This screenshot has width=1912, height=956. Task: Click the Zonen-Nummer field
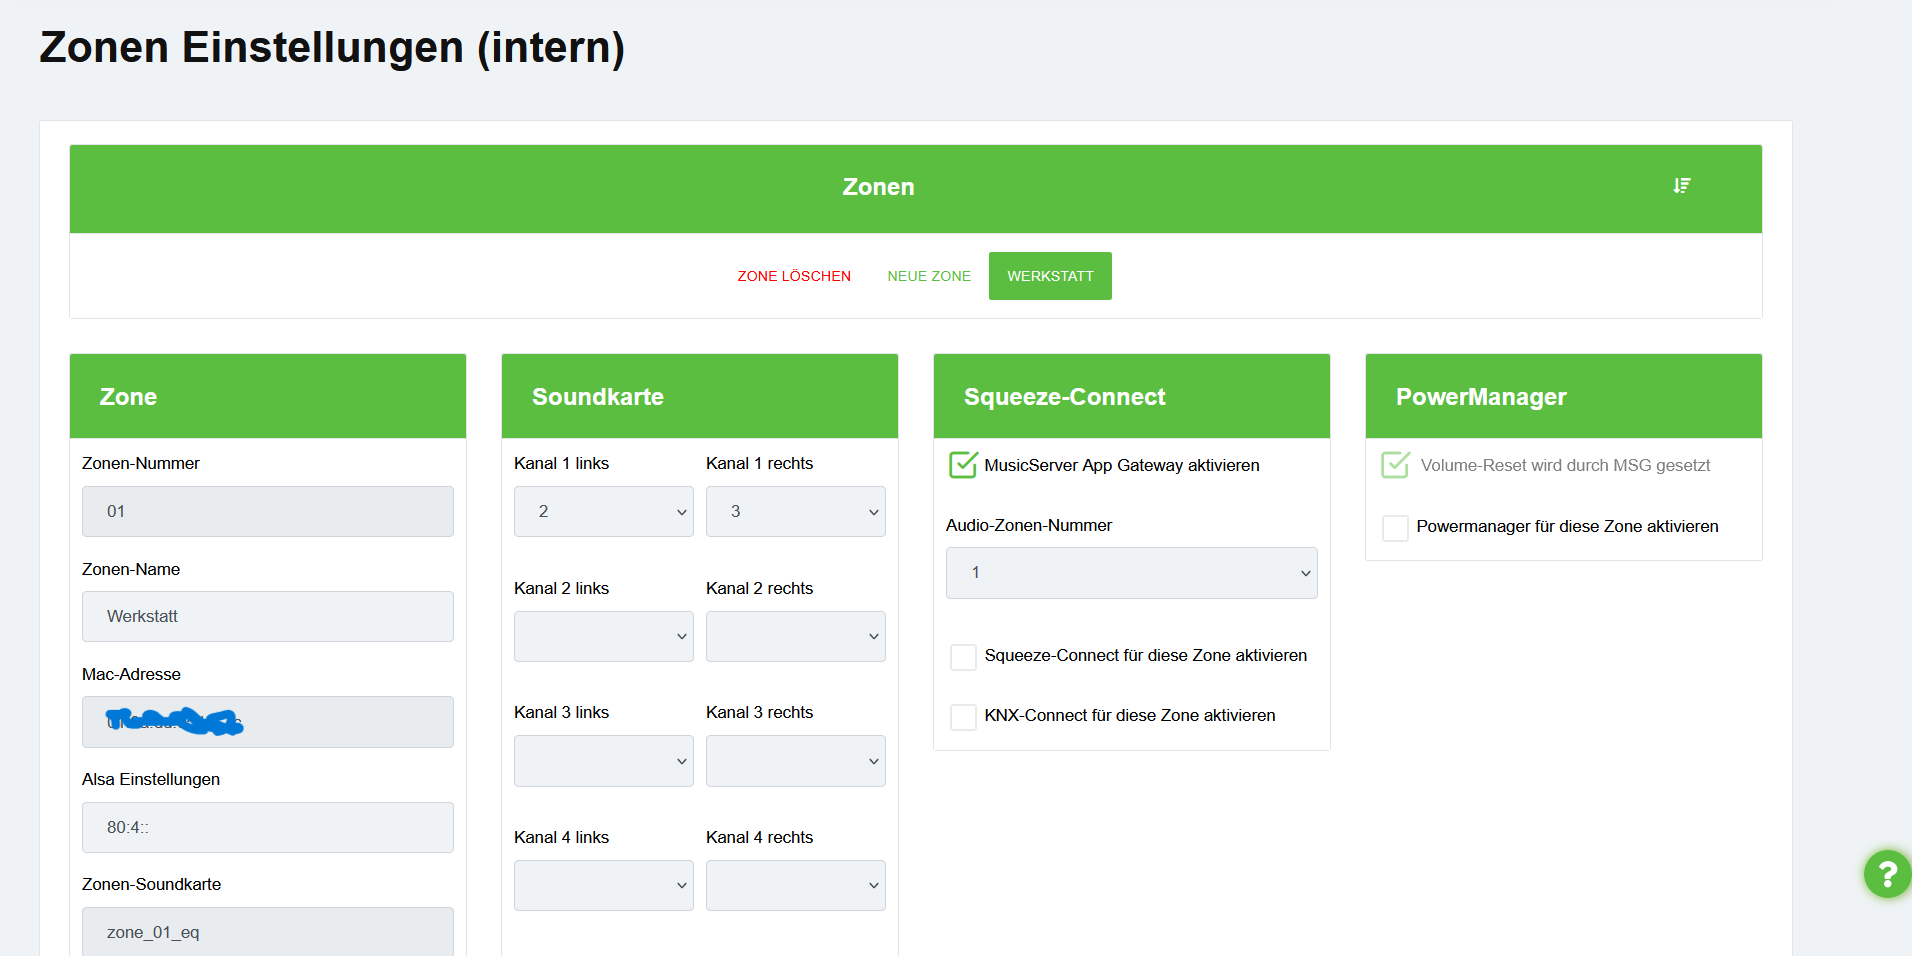pos(267,512)
